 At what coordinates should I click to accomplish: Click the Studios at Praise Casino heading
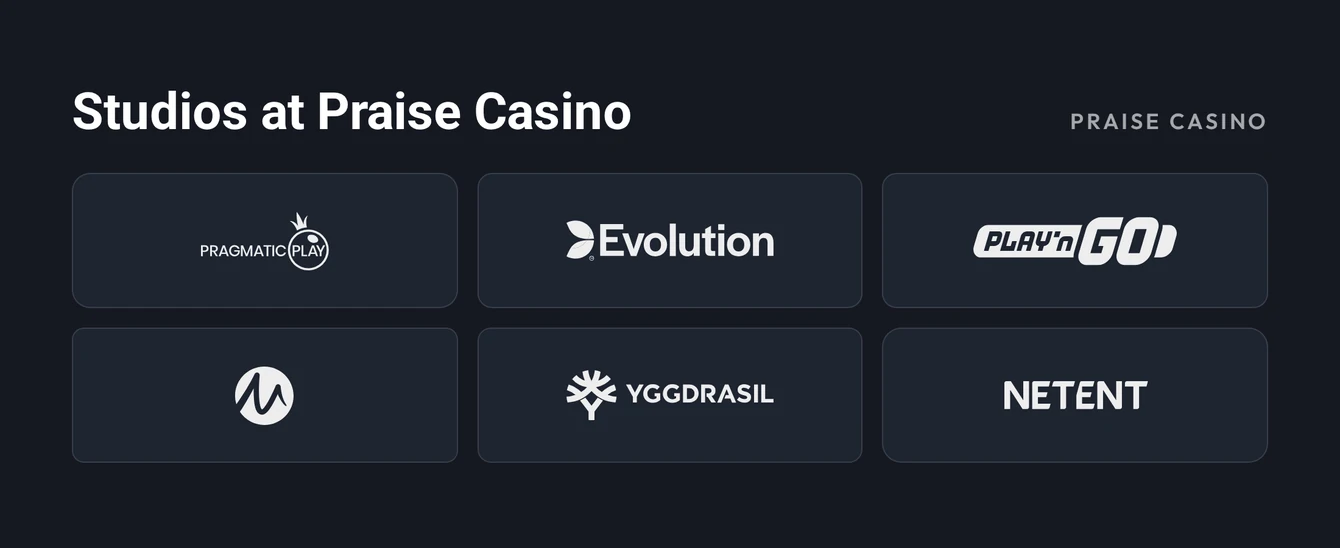(352, 111)
